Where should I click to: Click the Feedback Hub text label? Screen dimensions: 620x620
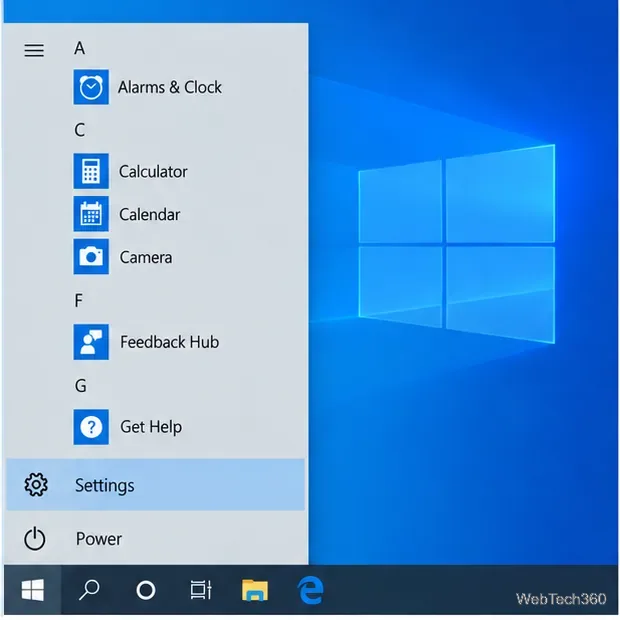(170, 342)
